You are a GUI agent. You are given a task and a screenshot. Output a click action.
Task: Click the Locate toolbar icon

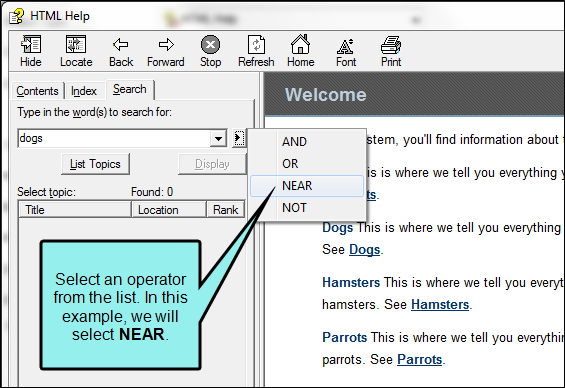[76, 51]
